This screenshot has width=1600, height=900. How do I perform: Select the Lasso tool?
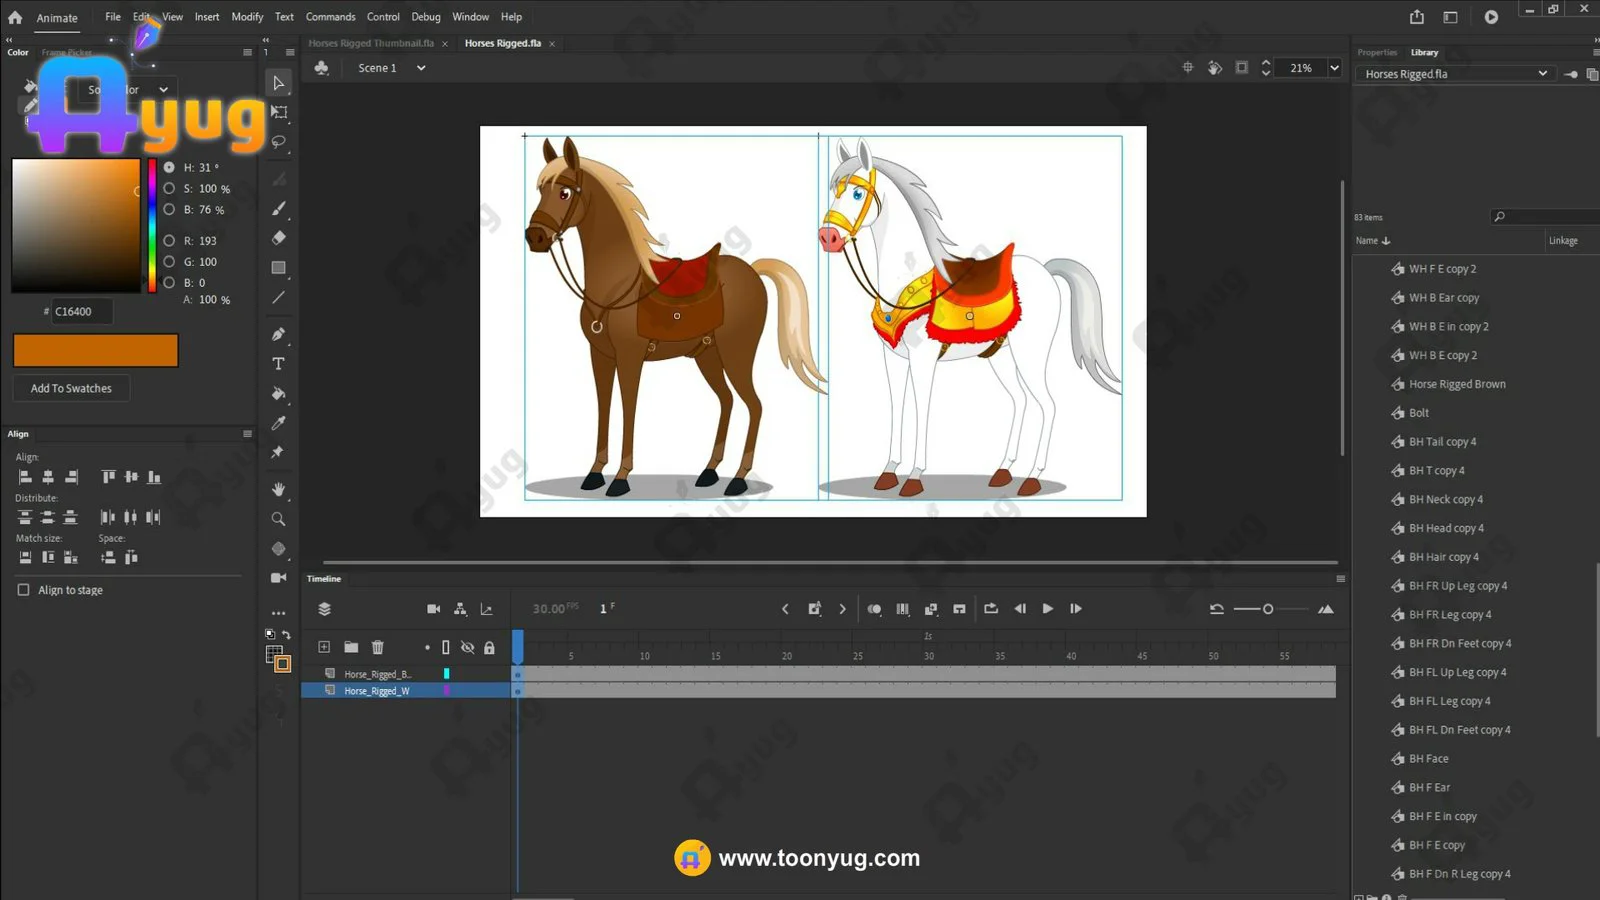279,142
